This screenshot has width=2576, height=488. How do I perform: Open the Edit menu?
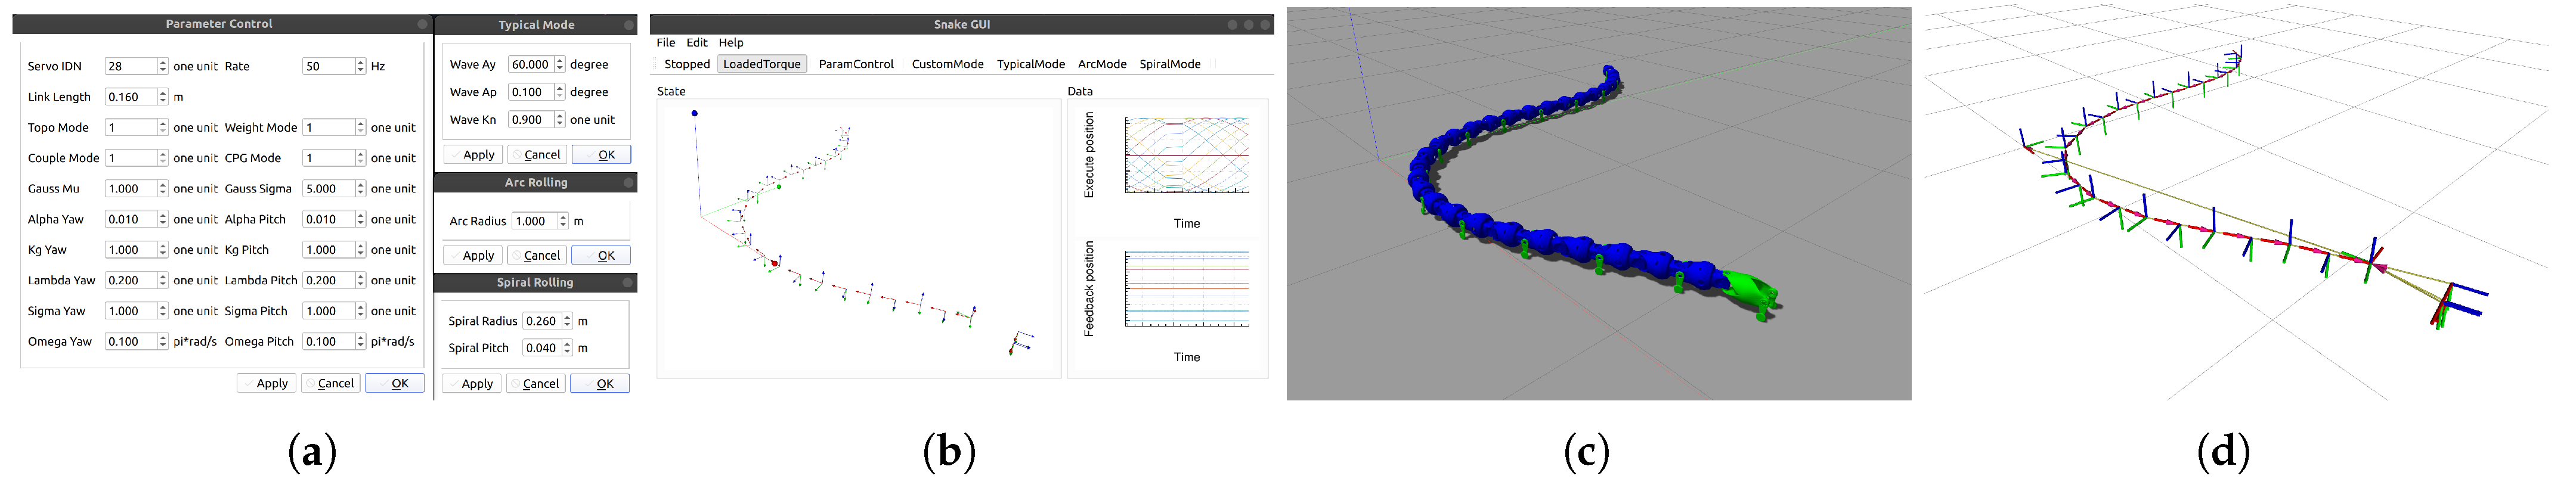click(x=696, y=43)
